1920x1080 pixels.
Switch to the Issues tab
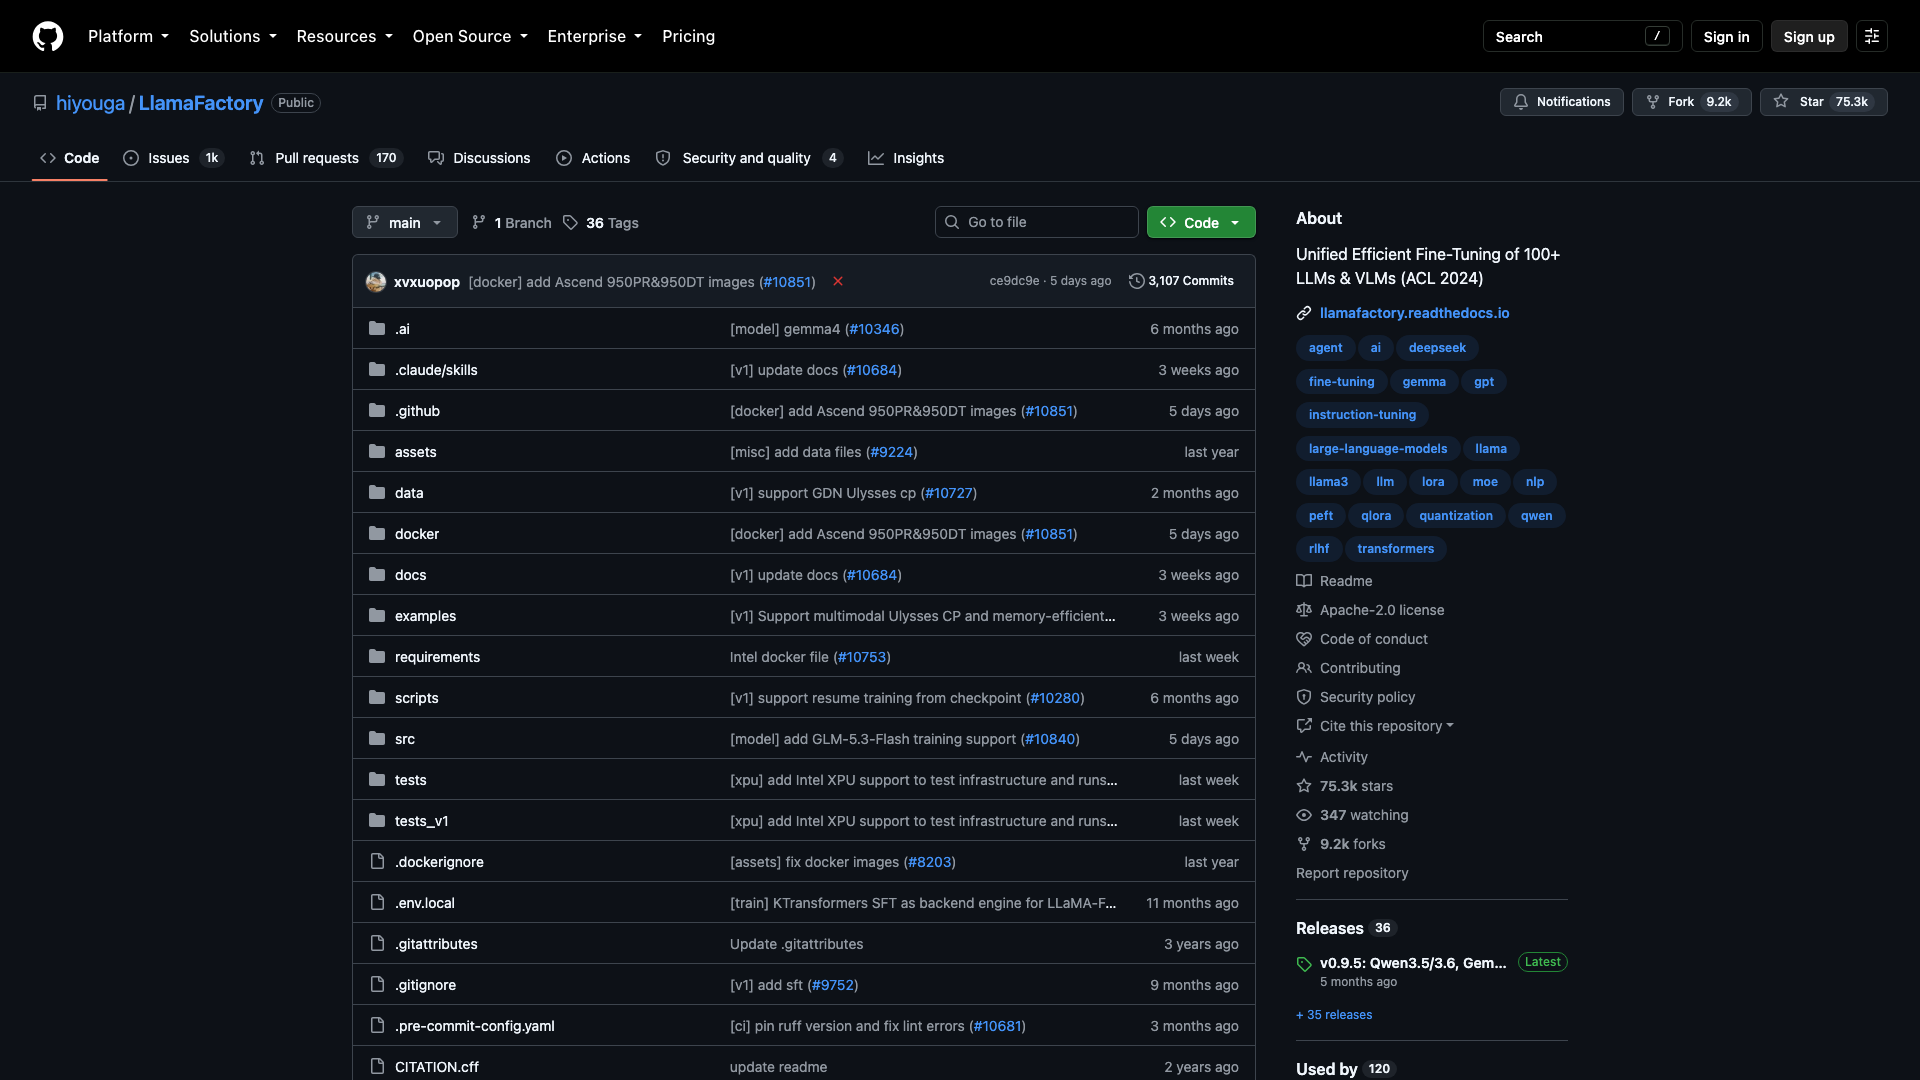(x=174, y=158)
